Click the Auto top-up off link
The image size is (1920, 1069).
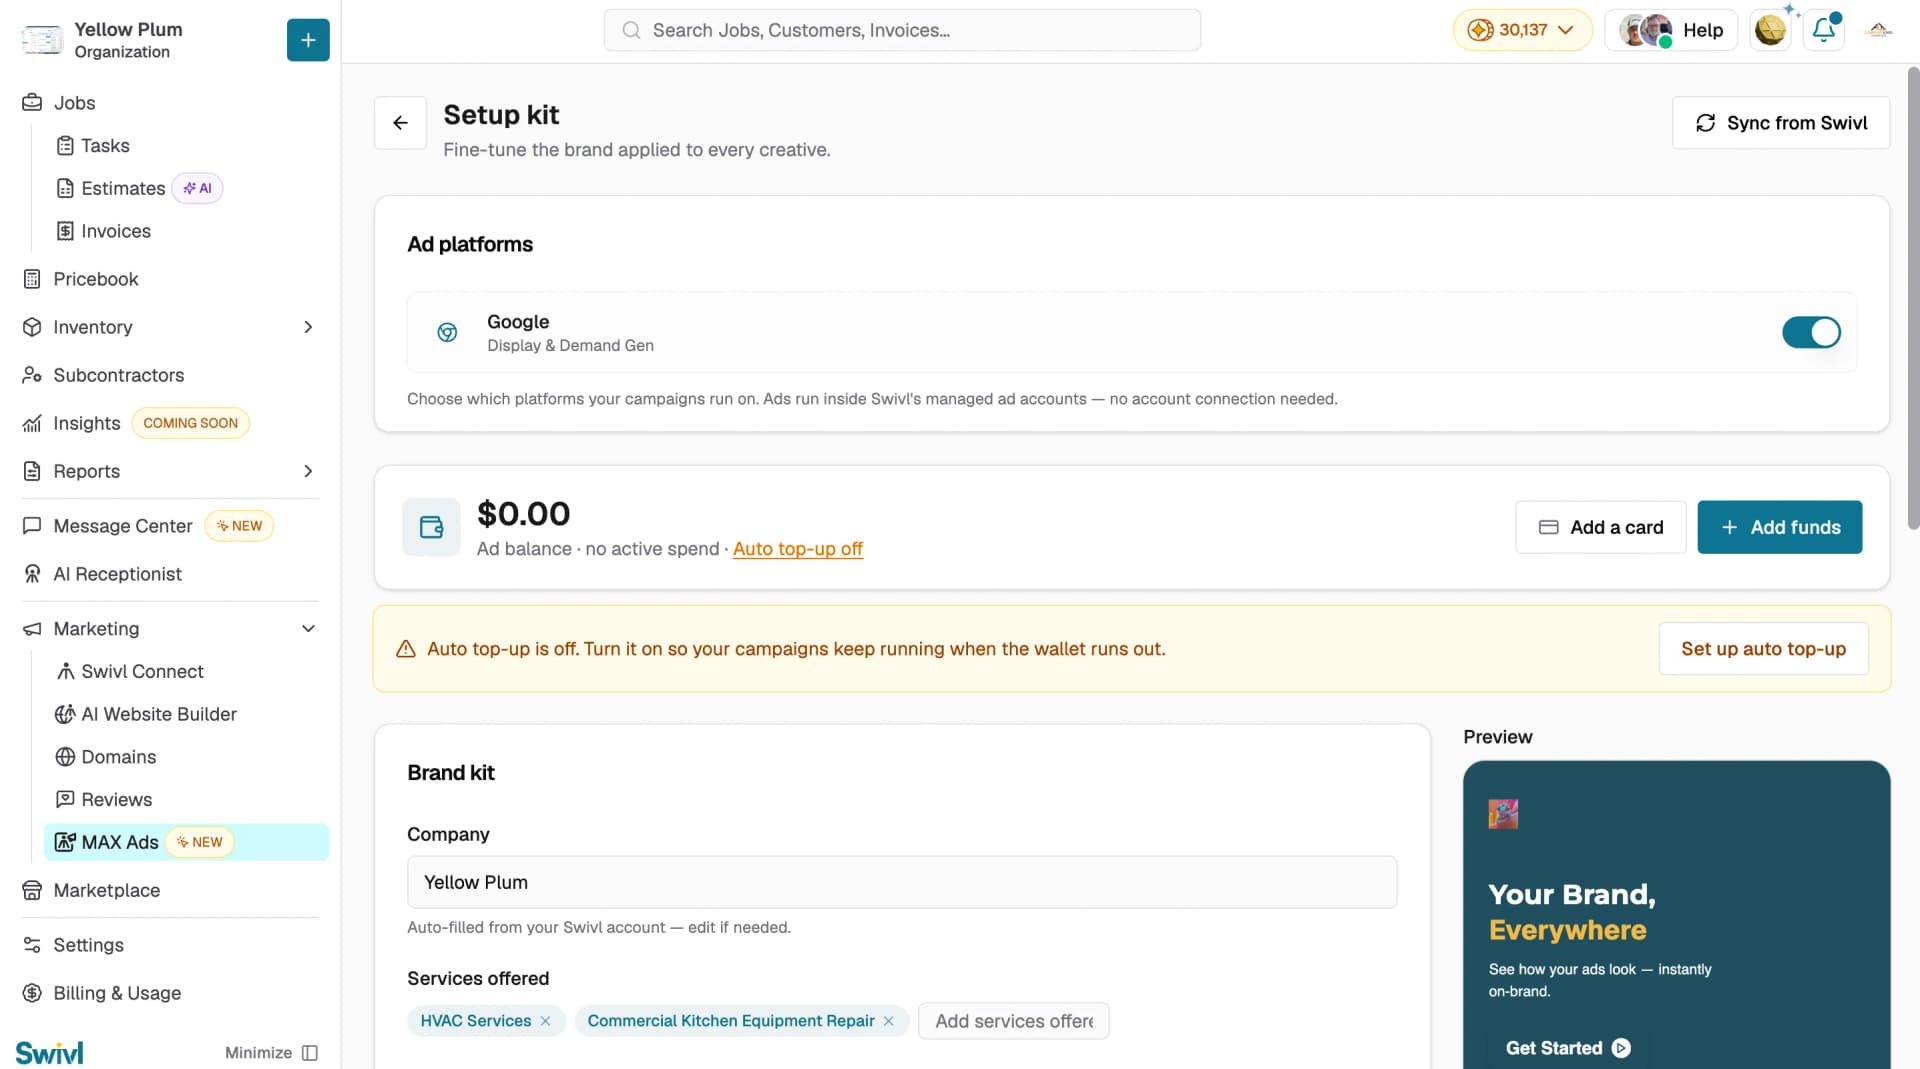(x=797, y=549)
